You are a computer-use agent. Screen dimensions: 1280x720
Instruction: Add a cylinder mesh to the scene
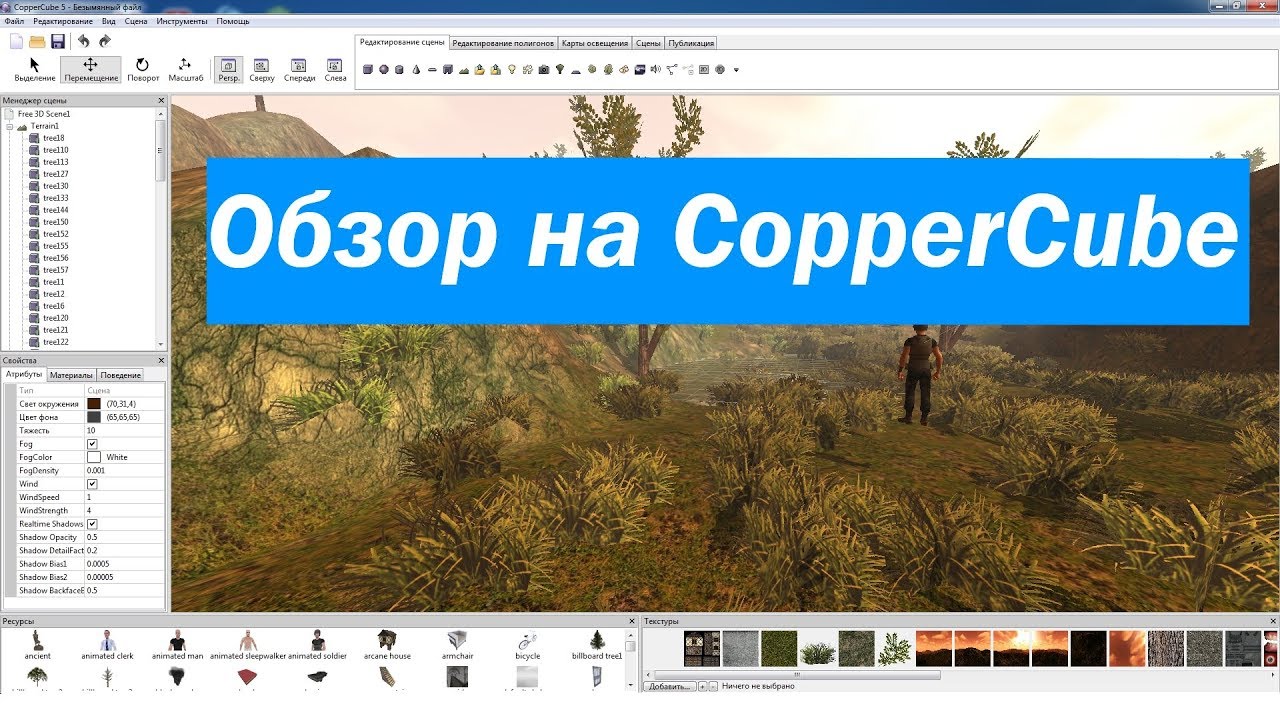coord(399,69)
